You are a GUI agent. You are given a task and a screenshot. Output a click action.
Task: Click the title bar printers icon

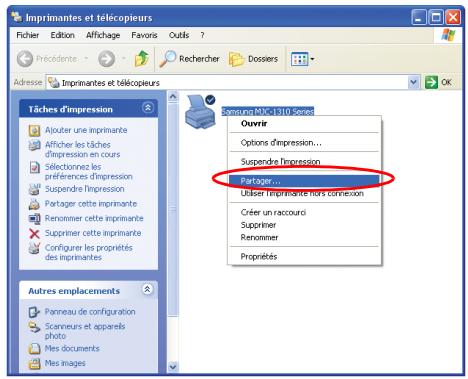point(17,17)
